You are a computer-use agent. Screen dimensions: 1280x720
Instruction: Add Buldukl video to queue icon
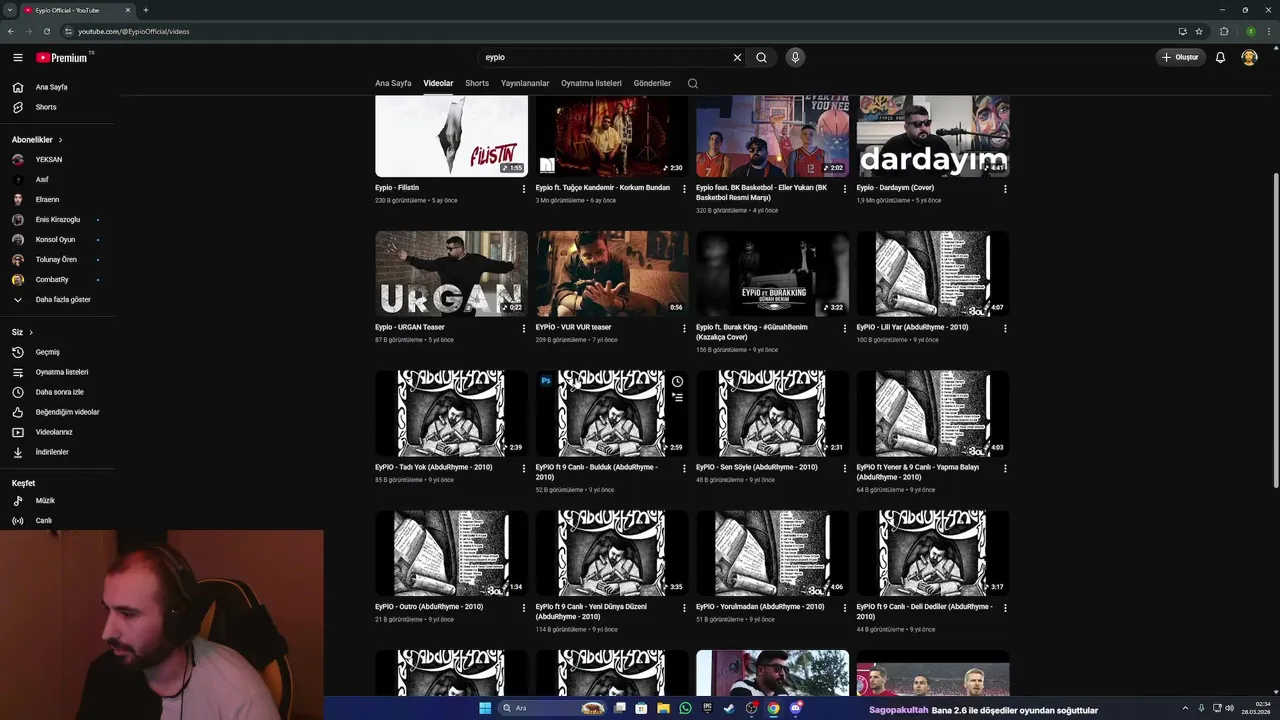click(677, 397)
